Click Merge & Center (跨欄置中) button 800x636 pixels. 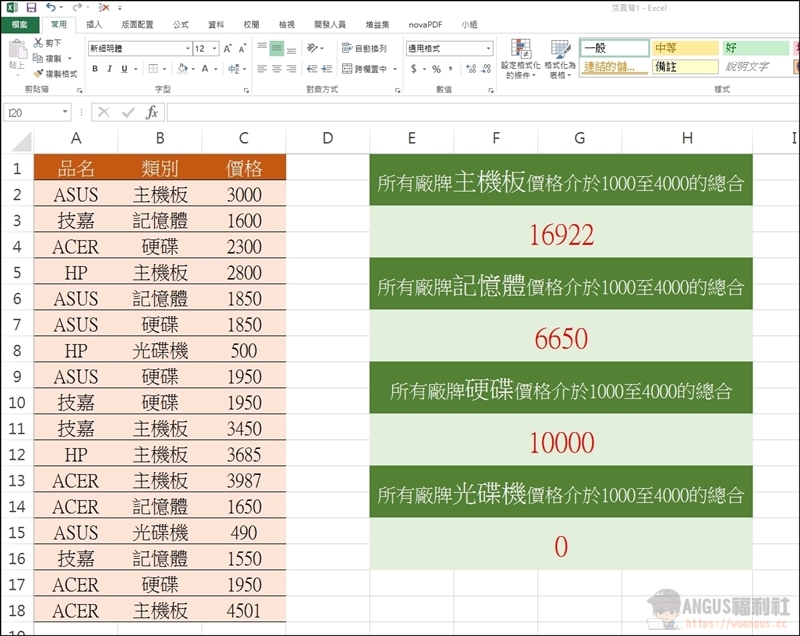[x=364, y=69]
